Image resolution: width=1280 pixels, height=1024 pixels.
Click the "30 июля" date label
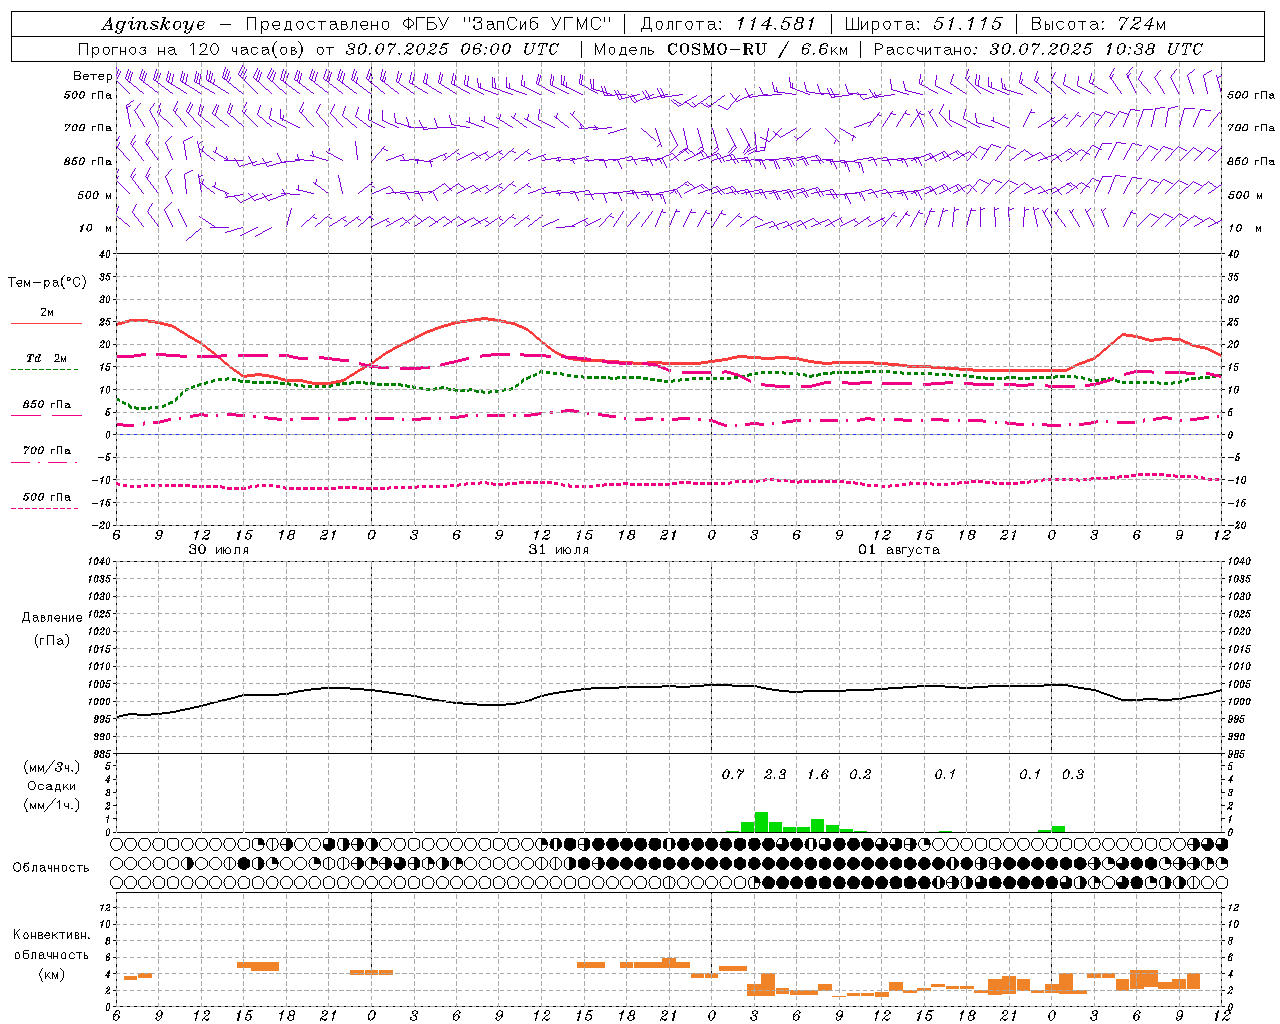pos(219,550)
